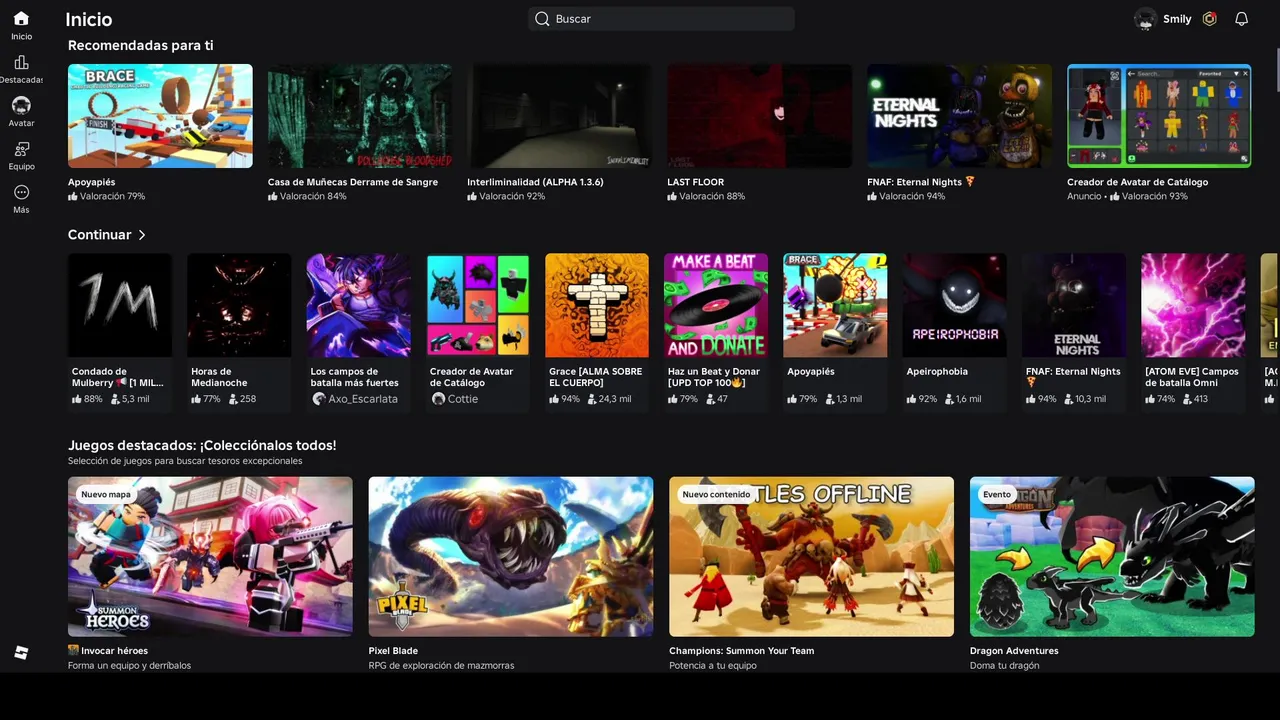Open the Más three-dots icon
The image size is (1280, 720).
point(21,192)
